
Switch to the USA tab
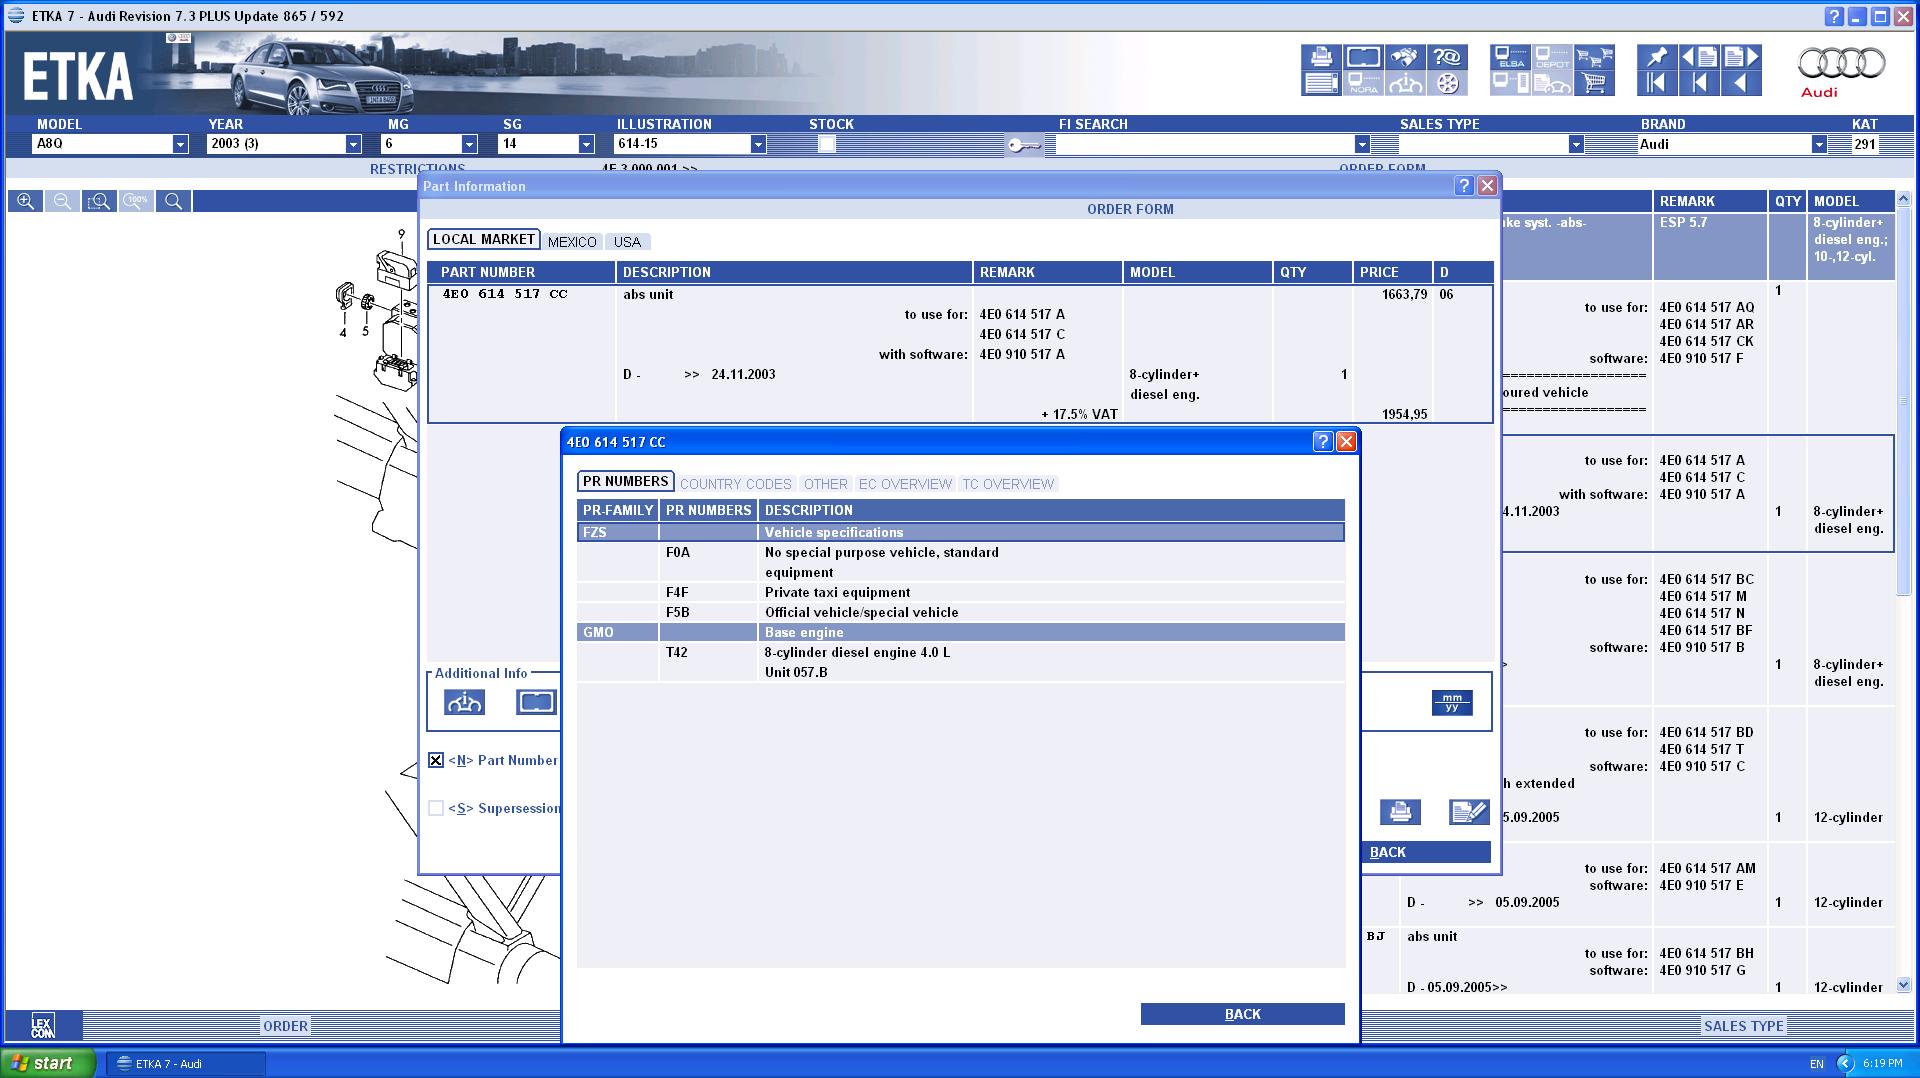tap(627, 242)
